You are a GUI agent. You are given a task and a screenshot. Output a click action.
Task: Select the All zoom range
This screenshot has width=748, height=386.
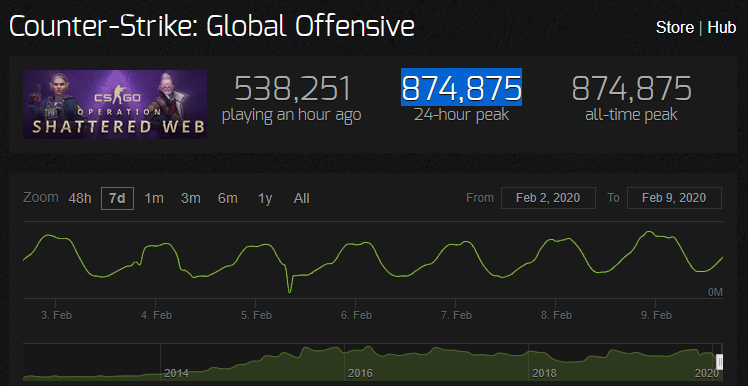click(x=301, y=198)
